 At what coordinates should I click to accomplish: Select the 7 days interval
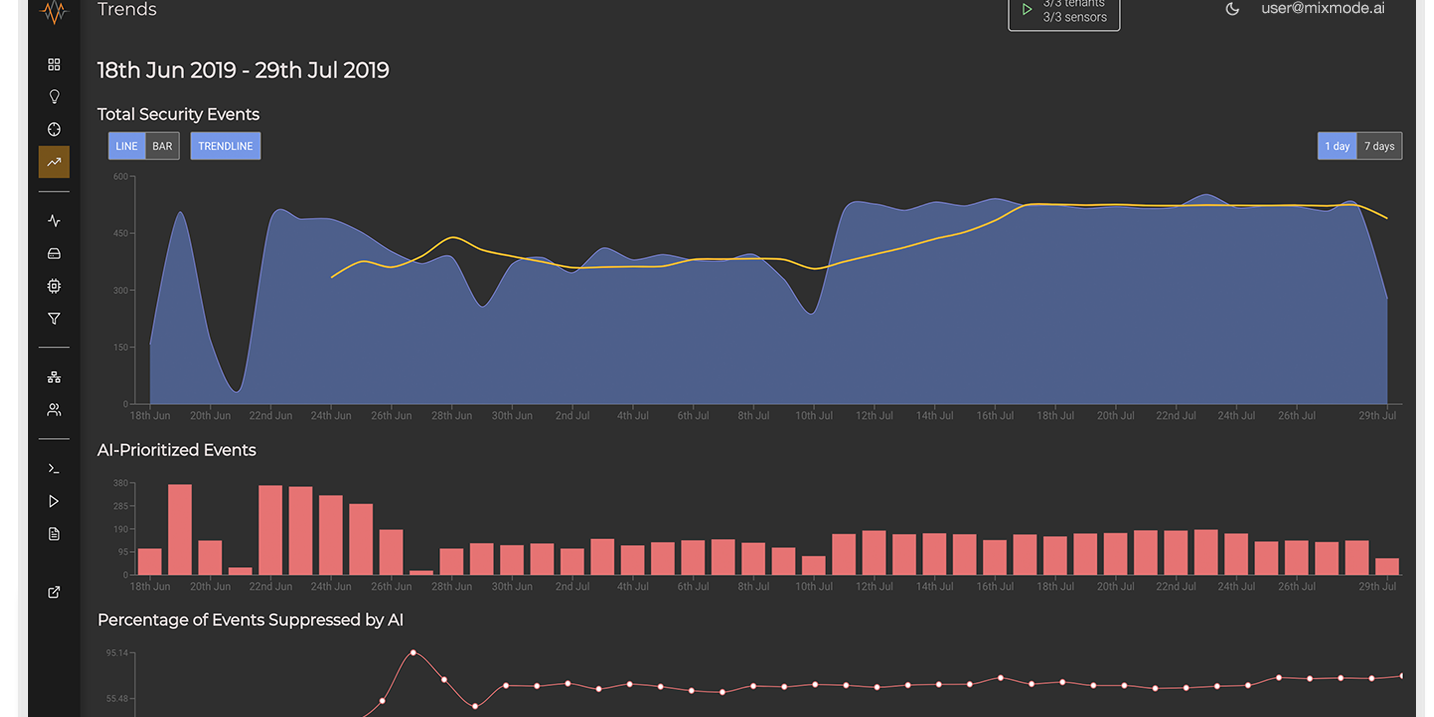tap(1379, 146)
